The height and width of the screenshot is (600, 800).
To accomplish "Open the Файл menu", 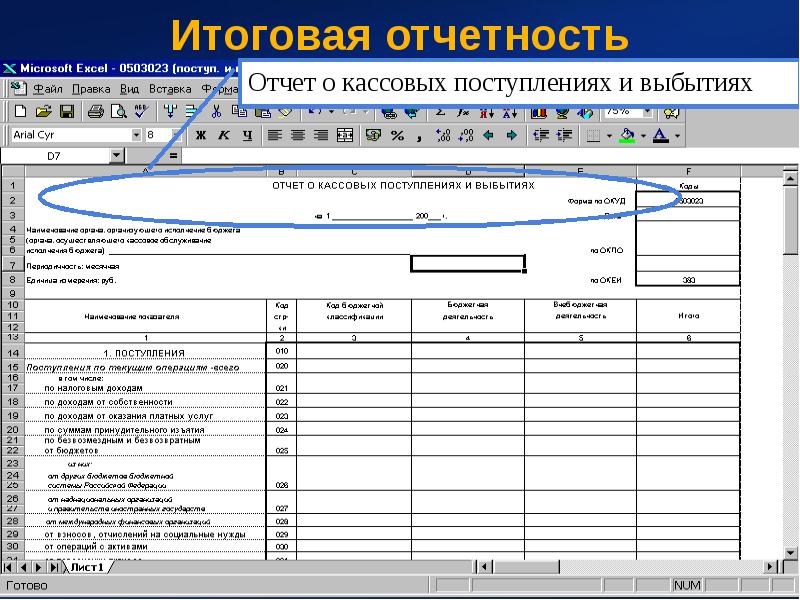I will [48, 88].
